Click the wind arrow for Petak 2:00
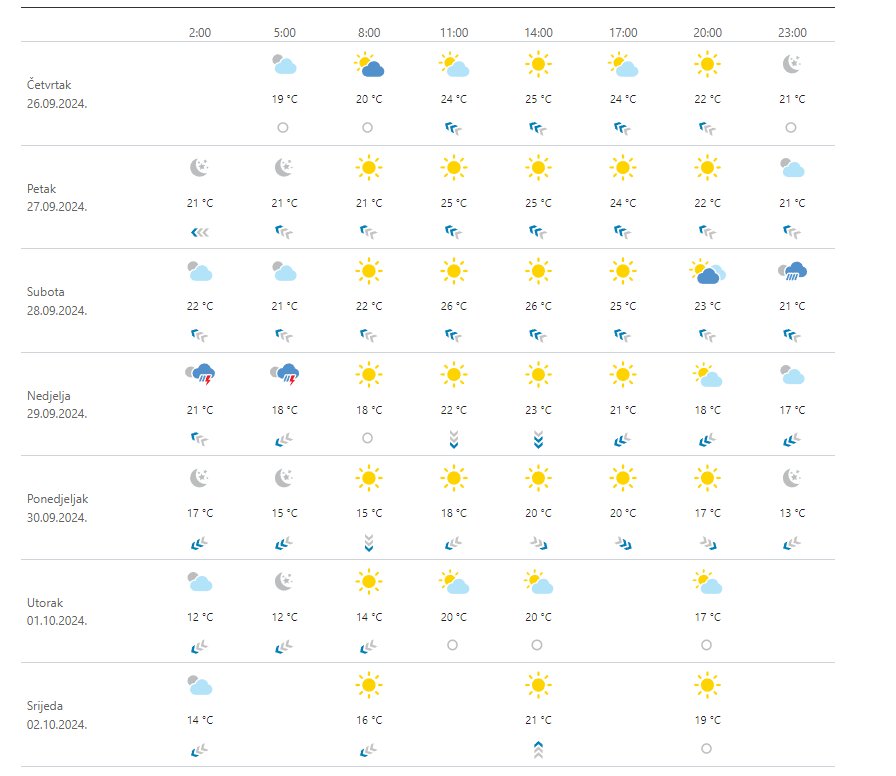The width and height of the screenshot is (896, 776). click(200, 232)
